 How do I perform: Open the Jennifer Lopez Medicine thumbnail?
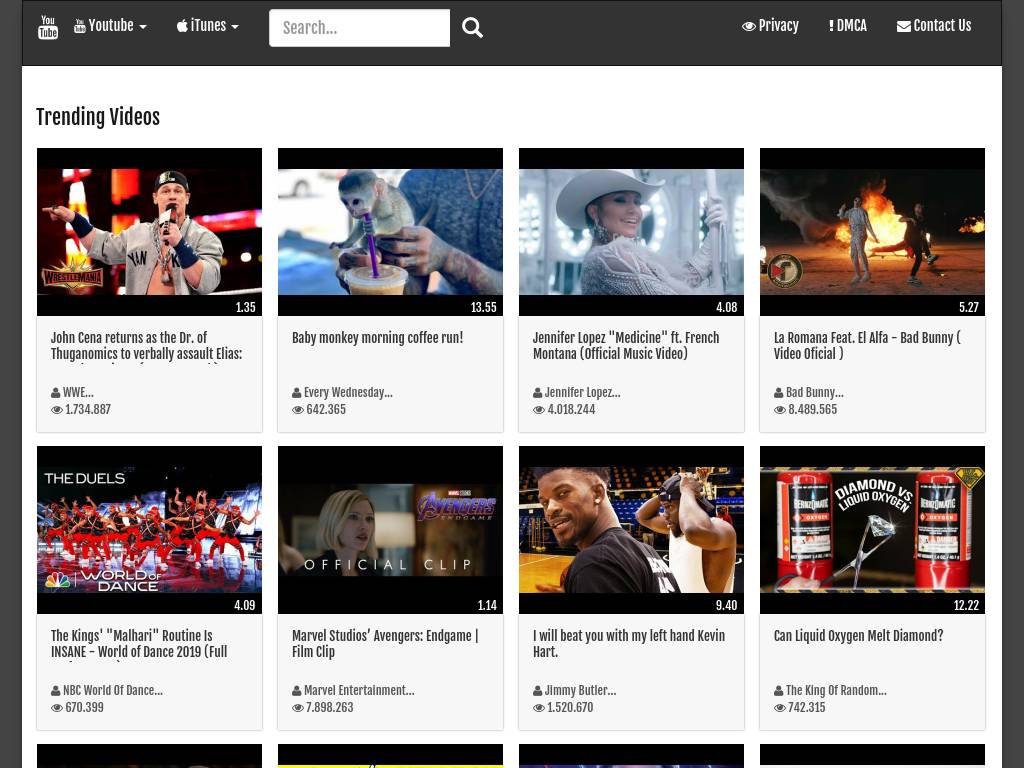[632, 232]
